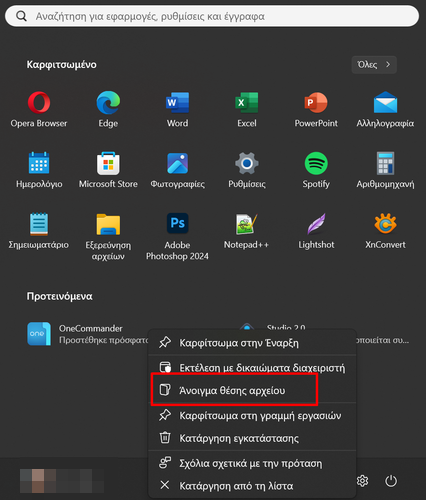Launch XnConvert
Viewport: 426px width, 500px height.
(385, 231)
